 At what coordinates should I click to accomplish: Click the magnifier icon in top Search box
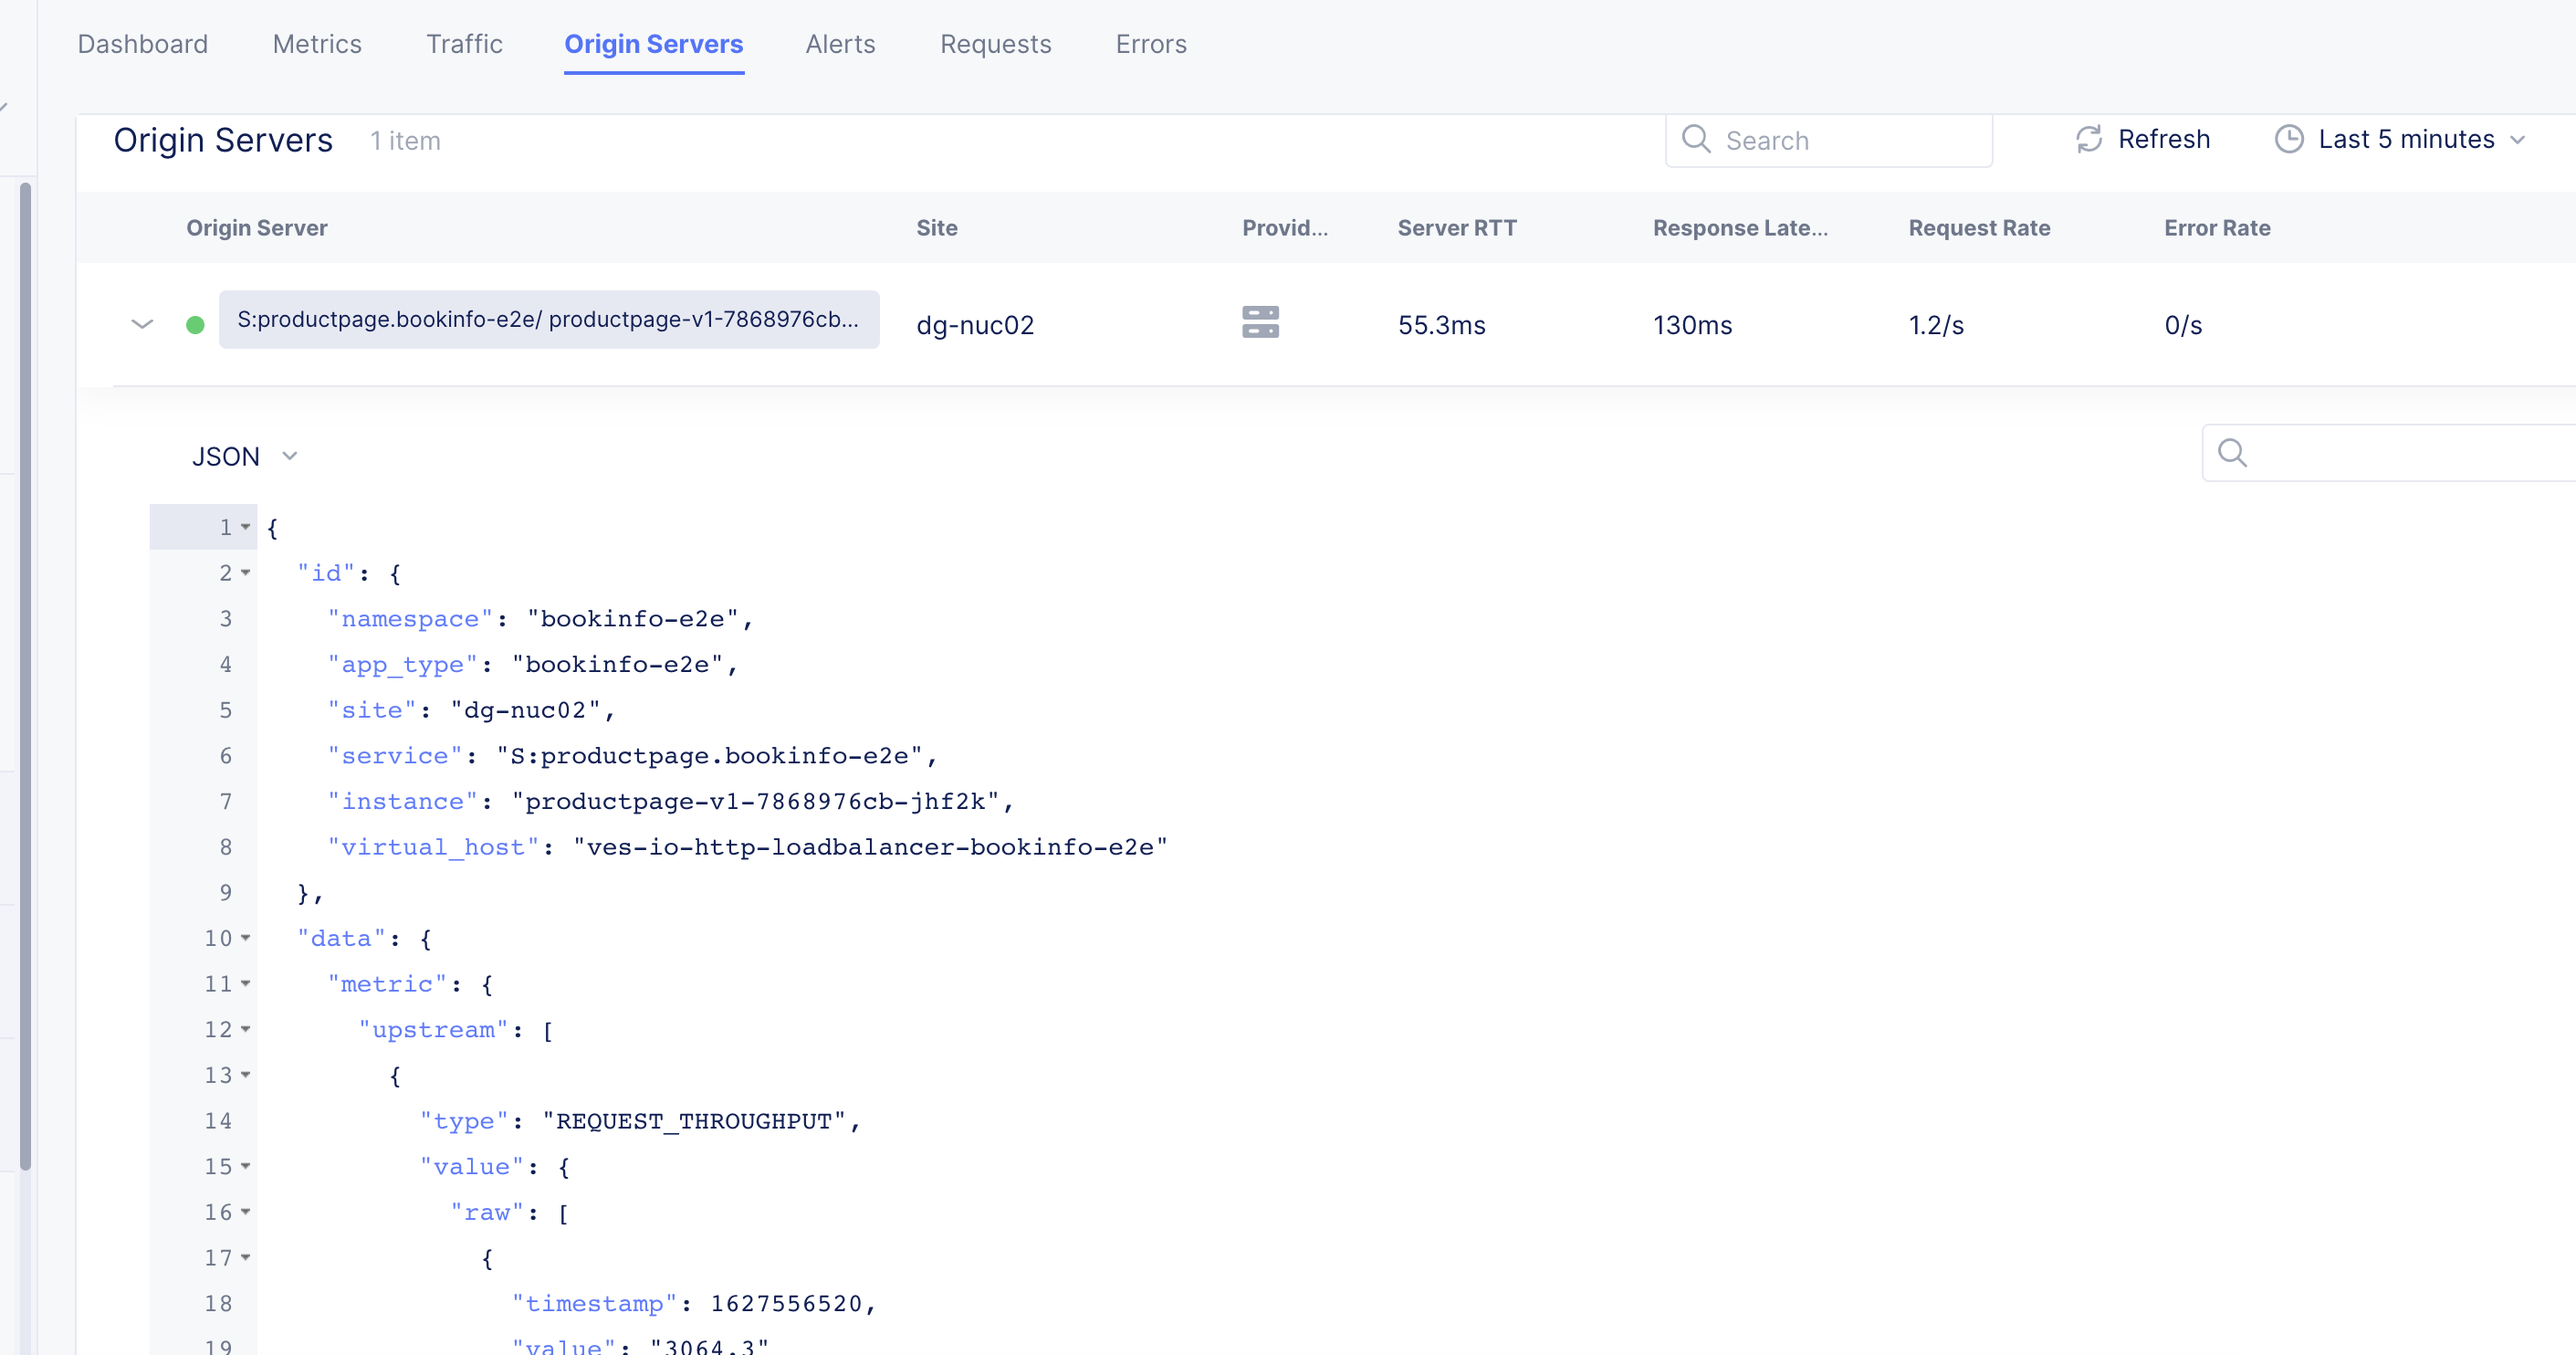point(1695,139)
